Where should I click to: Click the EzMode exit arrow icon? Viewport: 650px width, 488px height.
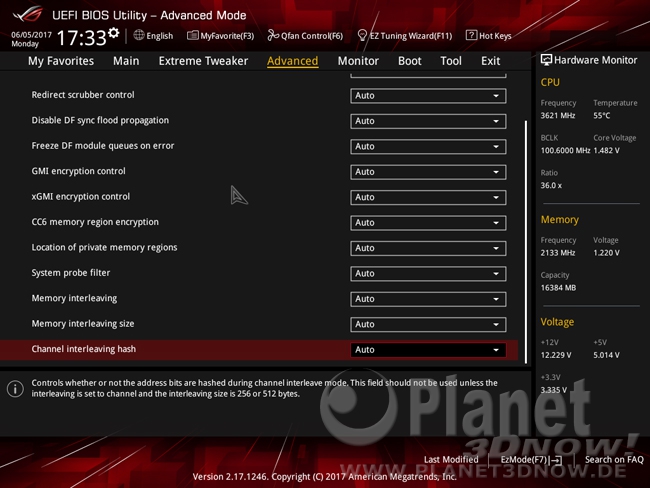pyautogui.click(x=556, y=460)
